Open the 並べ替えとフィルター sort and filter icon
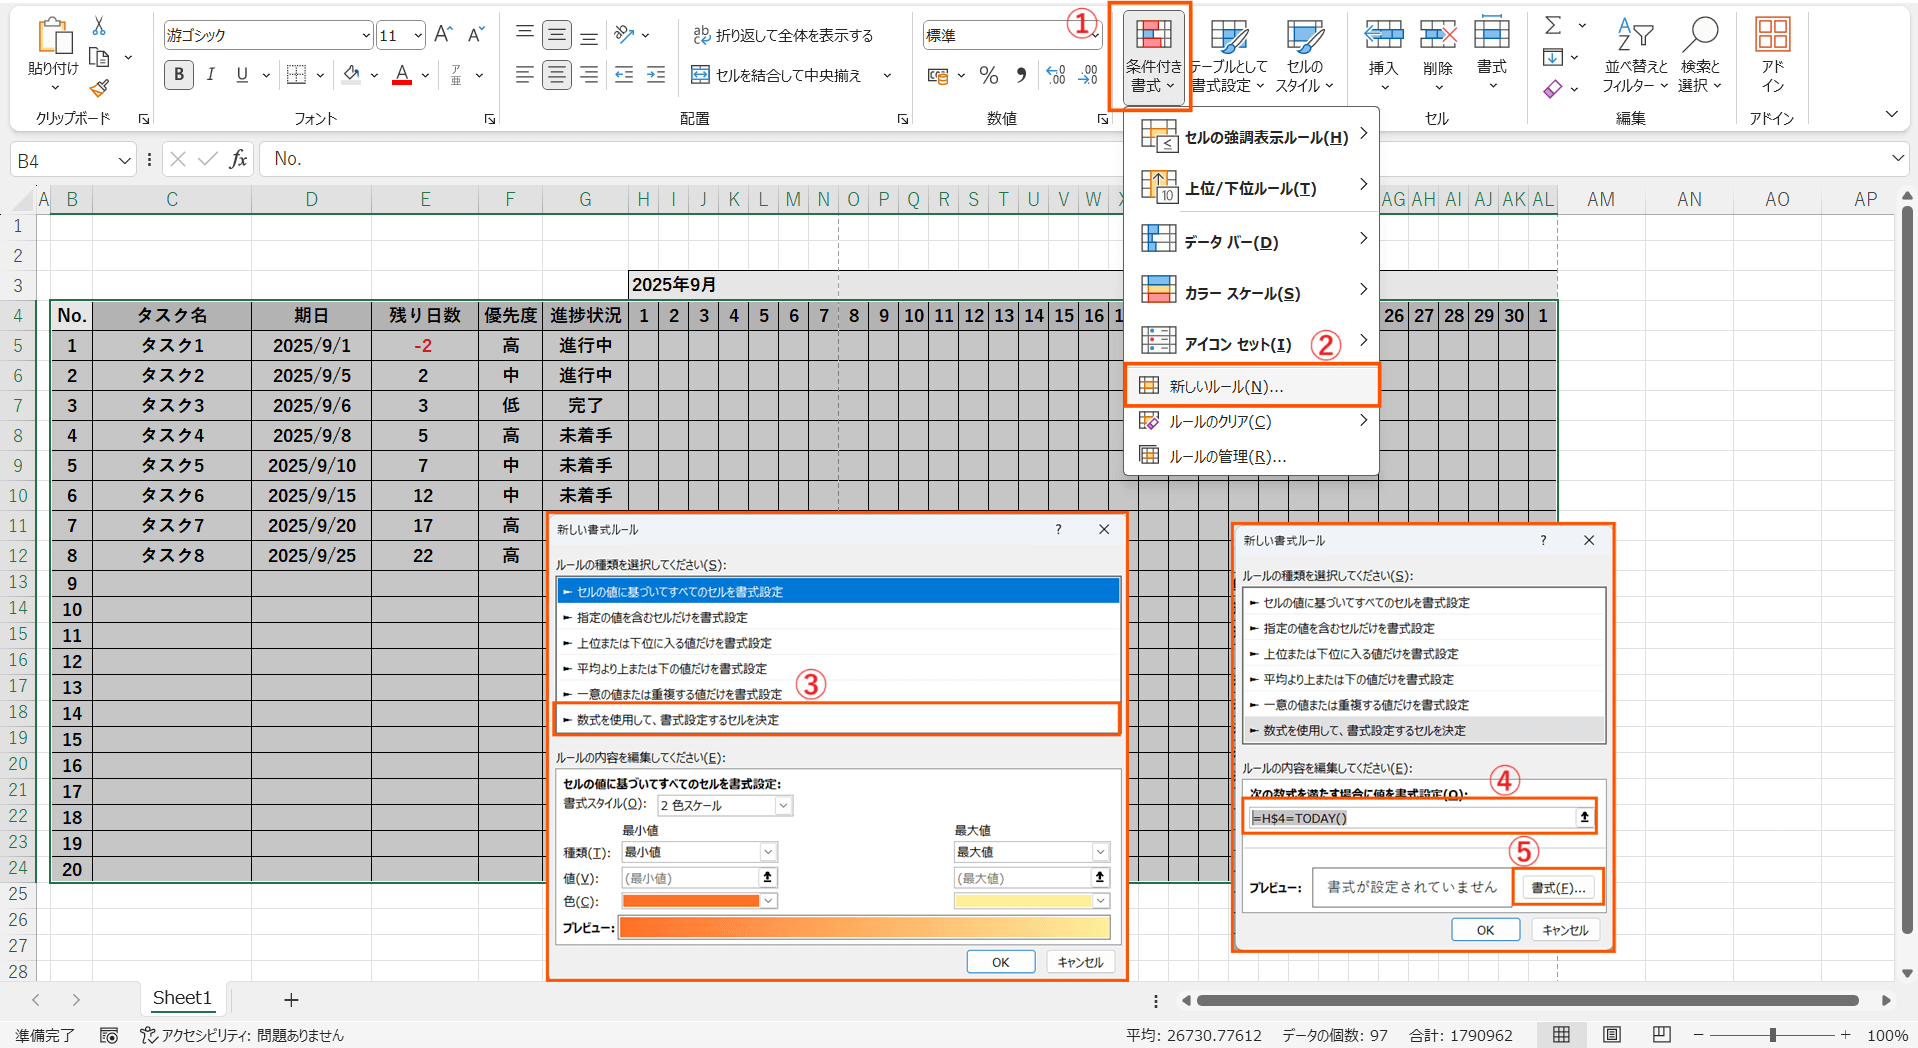 click(1635, 57)
